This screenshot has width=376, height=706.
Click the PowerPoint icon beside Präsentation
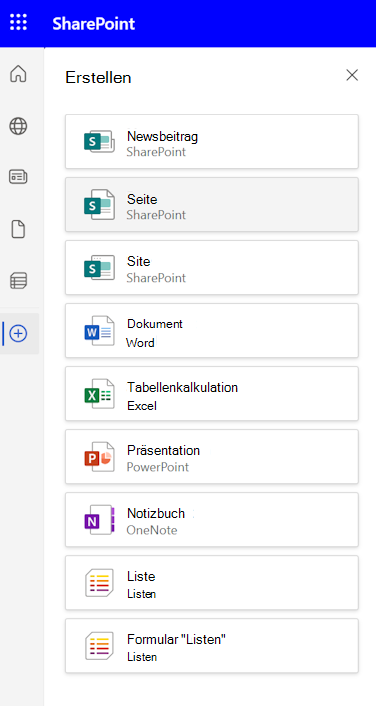tap(99, 457)
